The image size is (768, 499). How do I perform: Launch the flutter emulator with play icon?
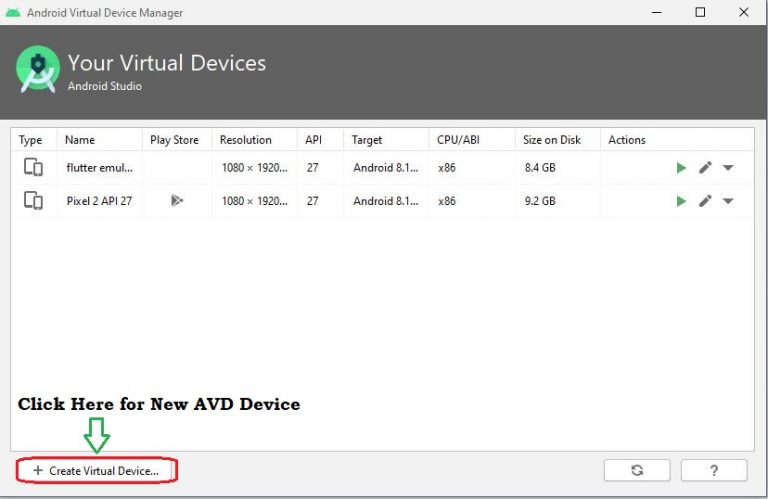pyautogui.click(x=681, y=168)
